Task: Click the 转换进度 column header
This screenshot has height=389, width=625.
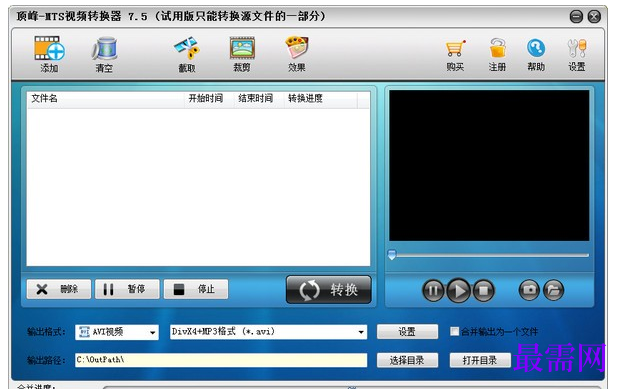Action: (x=320, y=98)
